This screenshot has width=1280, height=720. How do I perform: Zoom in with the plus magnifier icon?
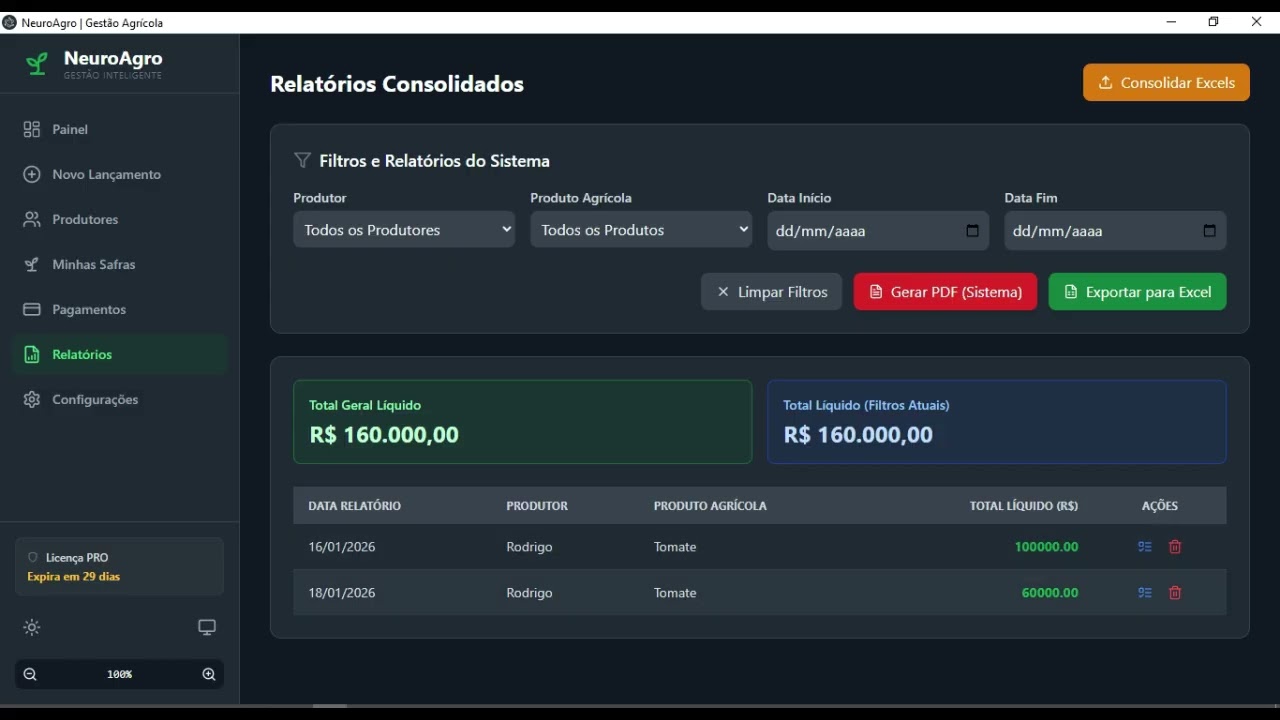pyautogui.click(x=209, y=674)
